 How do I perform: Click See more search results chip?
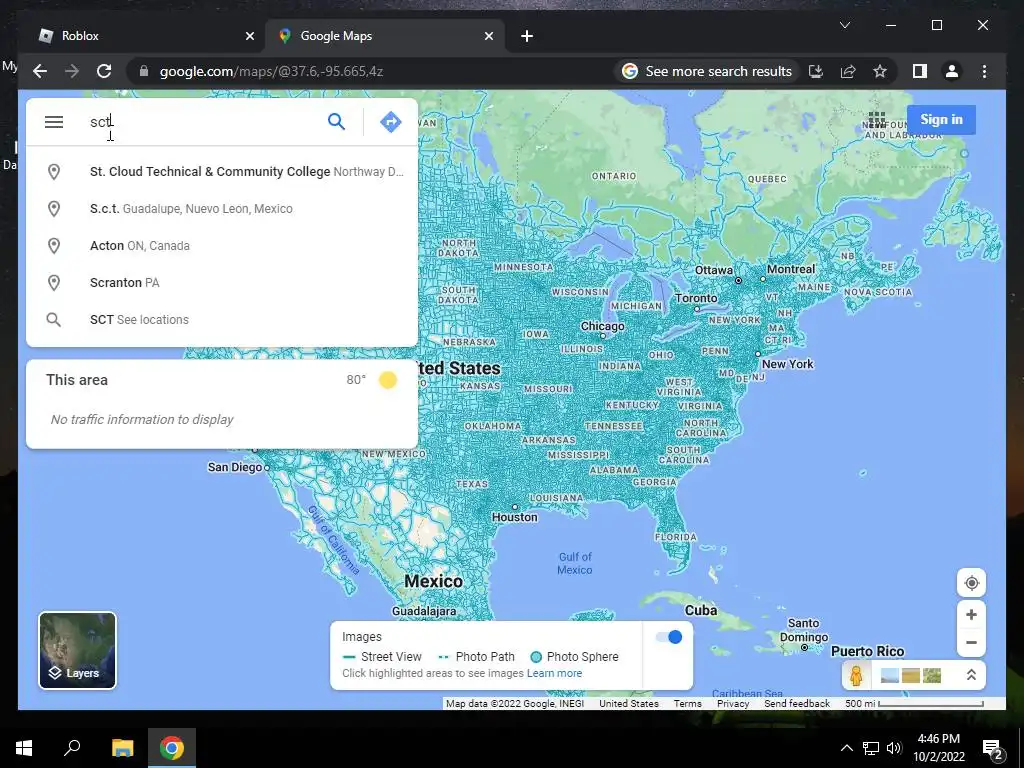click(x=707, y=71)
